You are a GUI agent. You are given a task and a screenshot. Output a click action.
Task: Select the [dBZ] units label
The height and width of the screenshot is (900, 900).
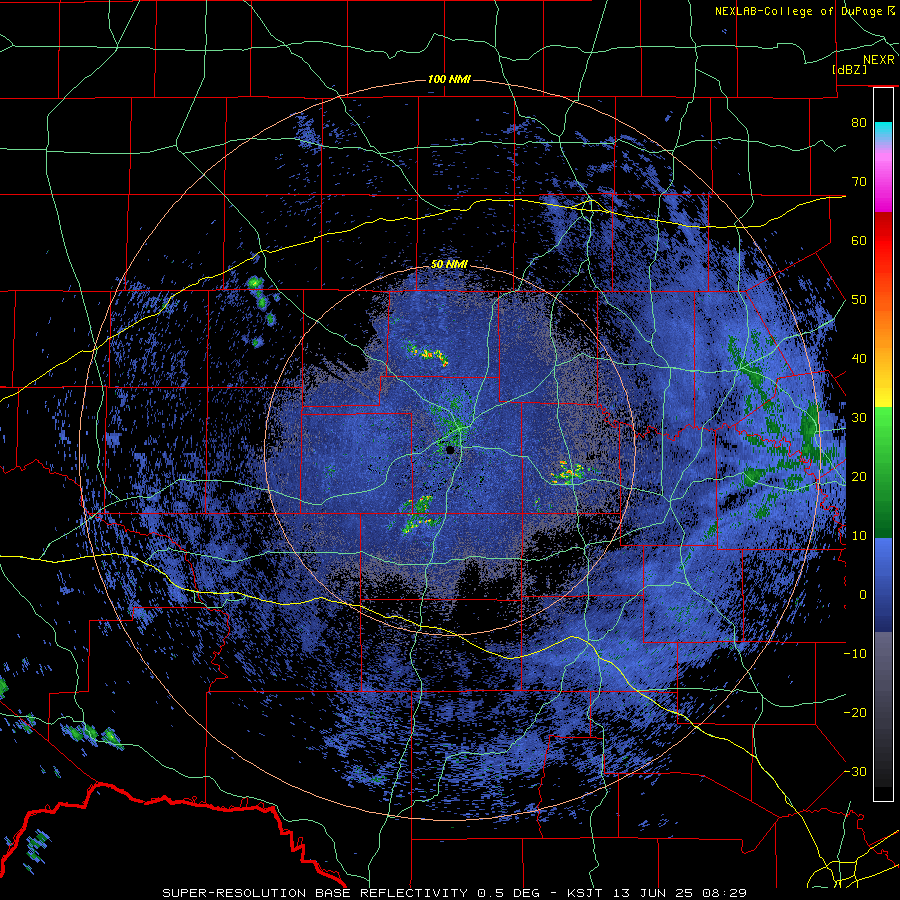pos(849,69)
